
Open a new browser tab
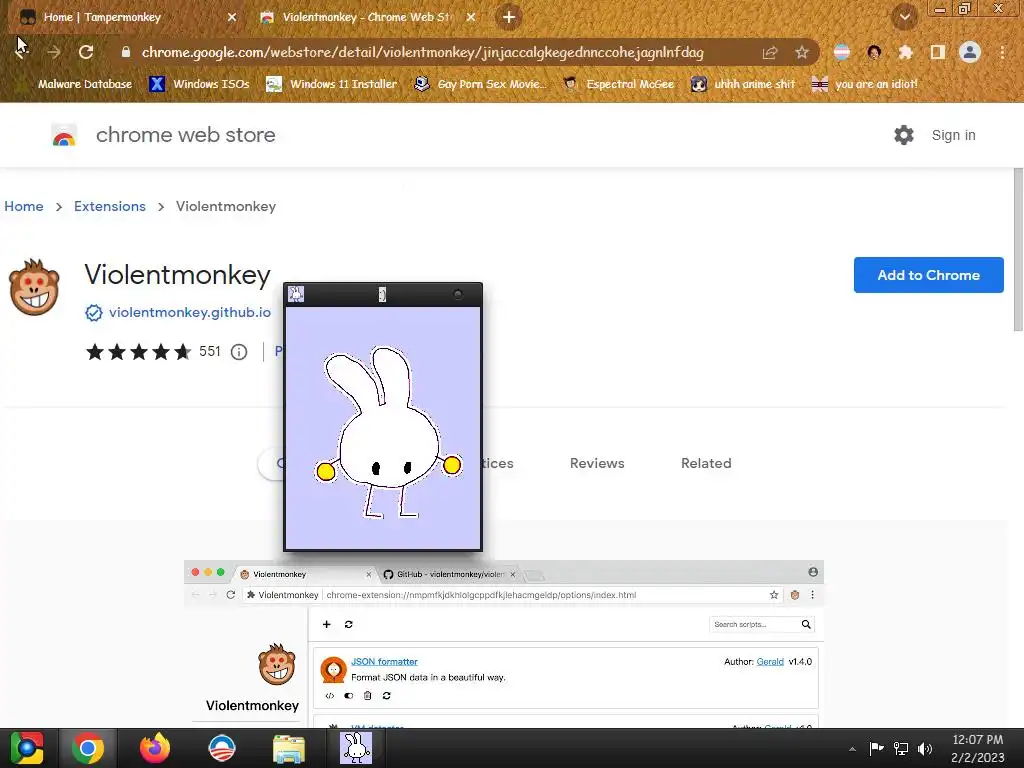point(509,18)
